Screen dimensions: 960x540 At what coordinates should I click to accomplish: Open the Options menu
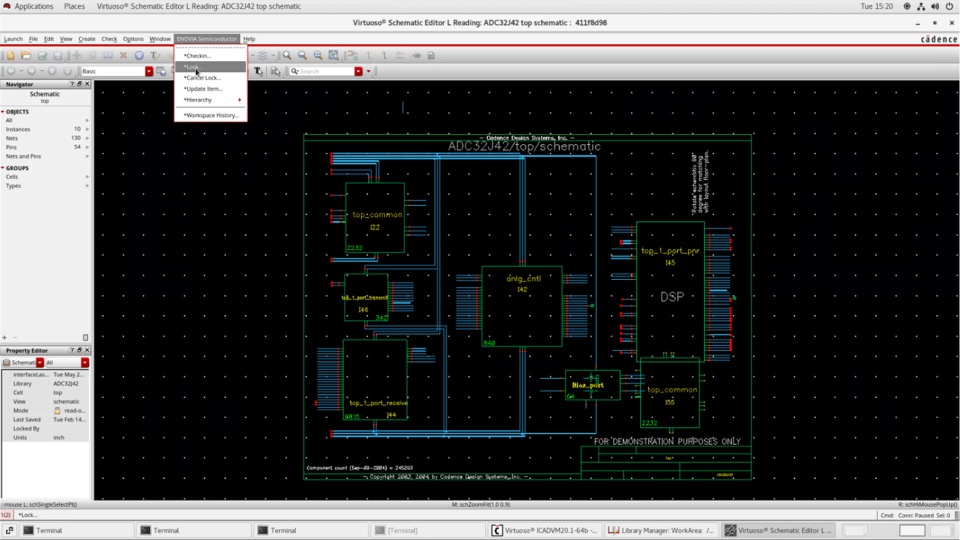coord(133,39)
